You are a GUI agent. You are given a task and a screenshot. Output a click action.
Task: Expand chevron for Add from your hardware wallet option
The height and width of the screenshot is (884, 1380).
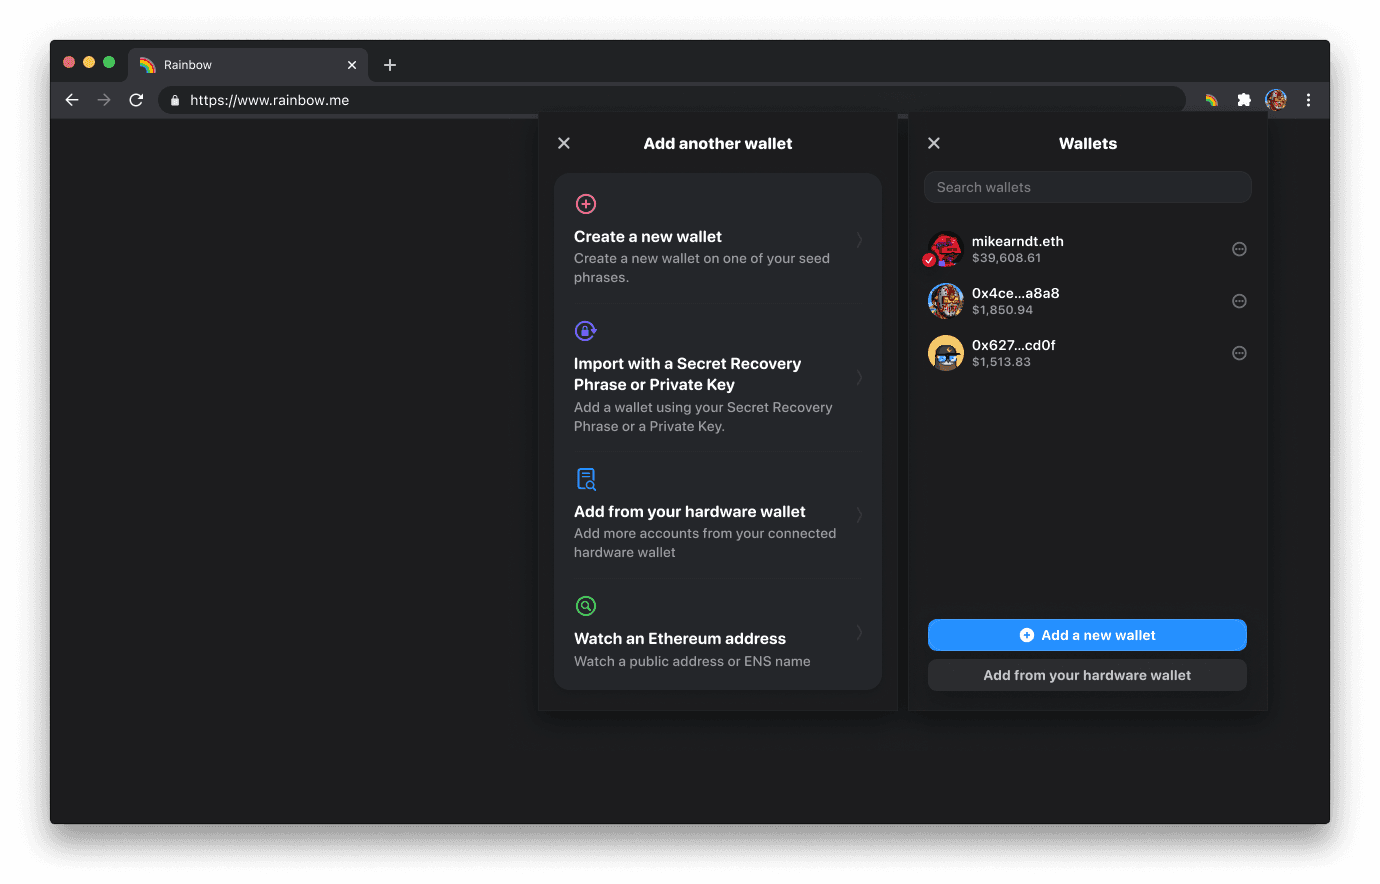[x=859, y=515]
